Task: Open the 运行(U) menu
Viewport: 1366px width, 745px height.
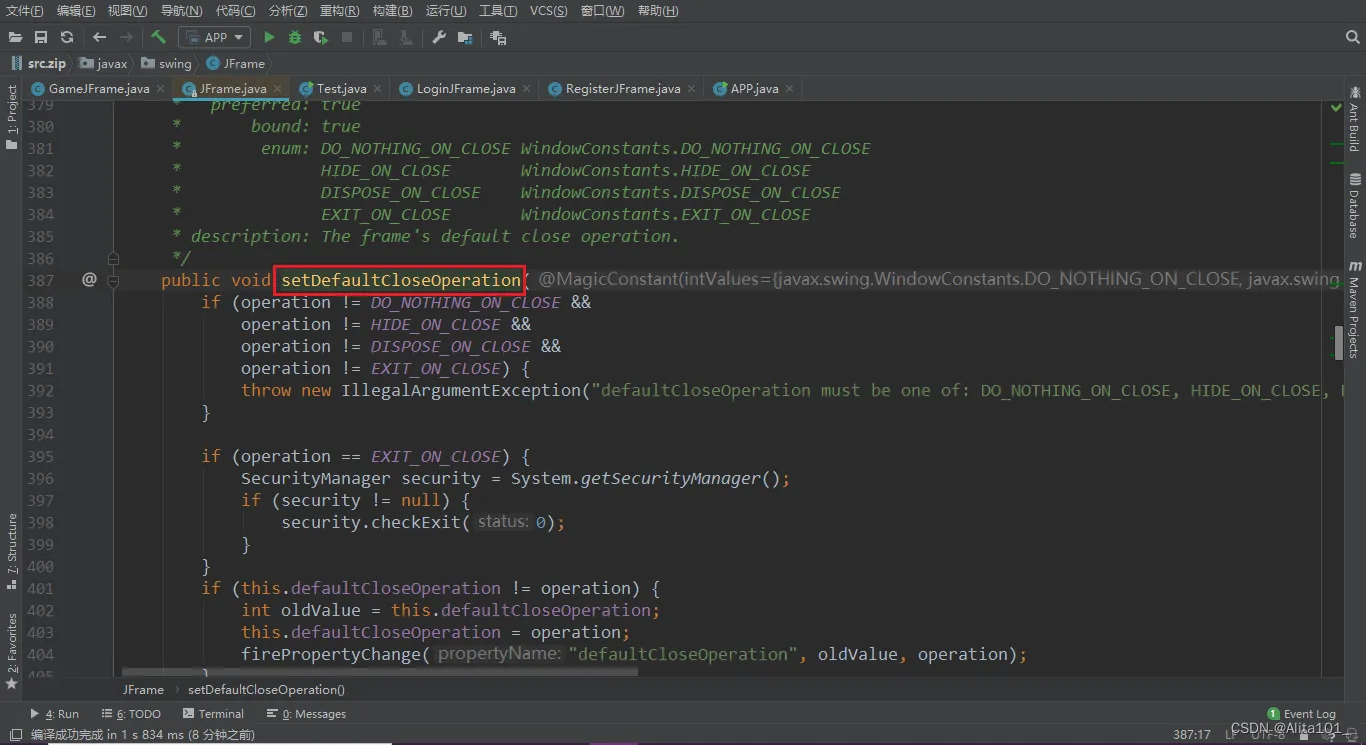Action: [446, 11]
